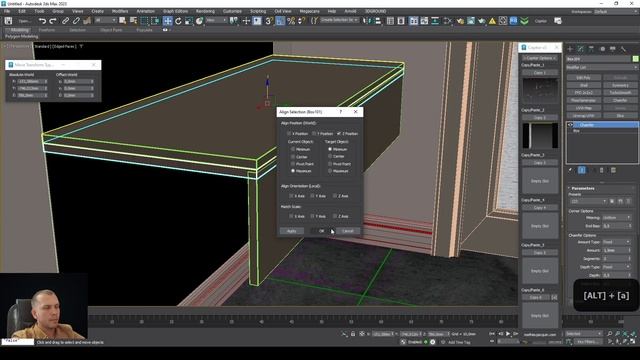This screenshot has height=360, width=640.
Task: Click the TurboSmooth modifier button
Action: [620, 93]
